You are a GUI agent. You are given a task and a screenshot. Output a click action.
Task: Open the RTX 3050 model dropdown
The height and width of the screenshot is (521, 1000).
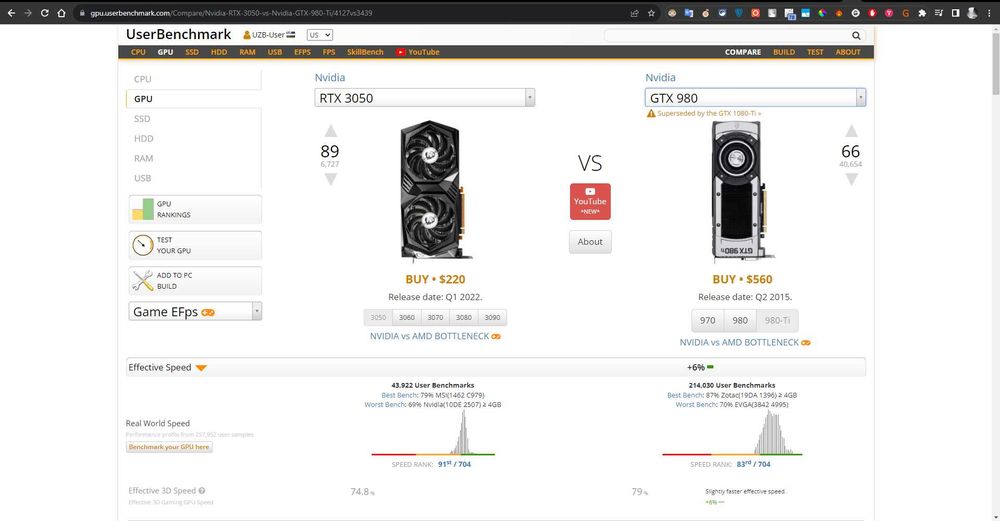tap(425, 98)
